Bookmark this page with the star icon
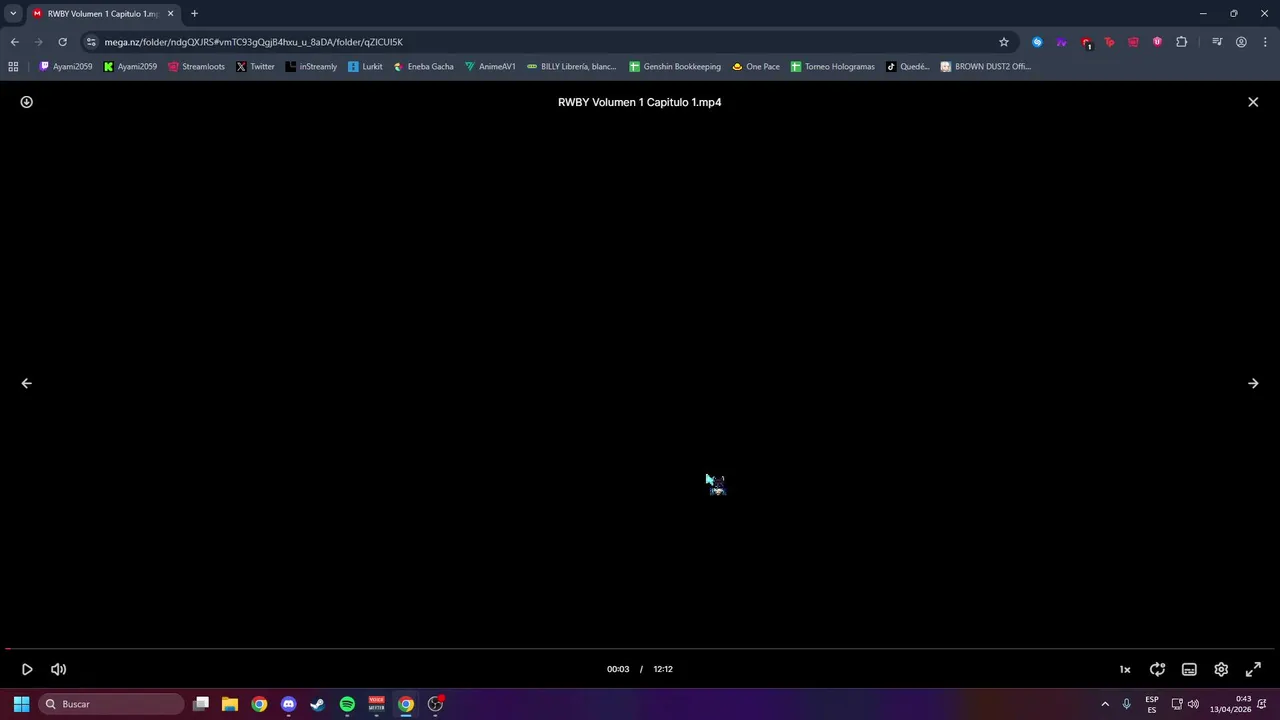The width and height of the screenshot is (1280, 720). point(1004,42)
